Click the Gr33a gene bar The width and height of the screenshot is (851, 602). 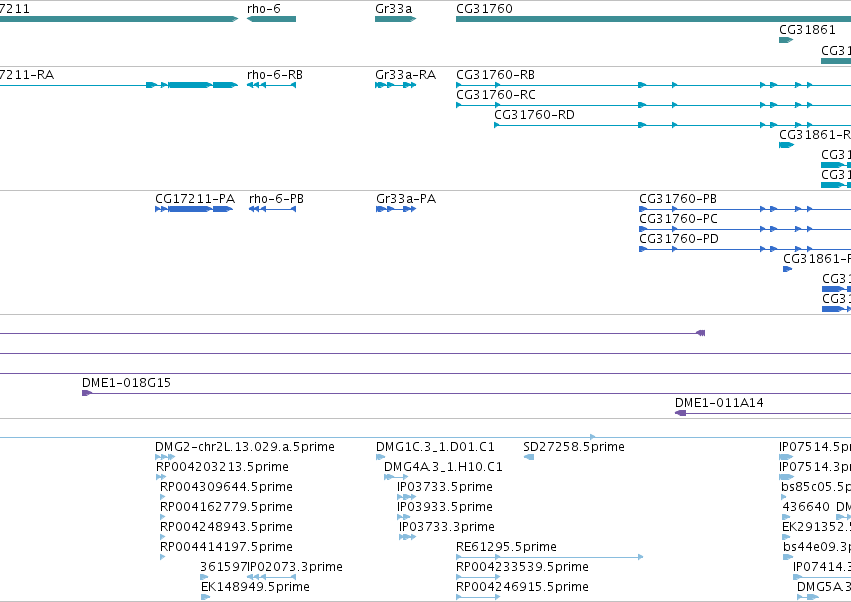[x=396, y=19]
